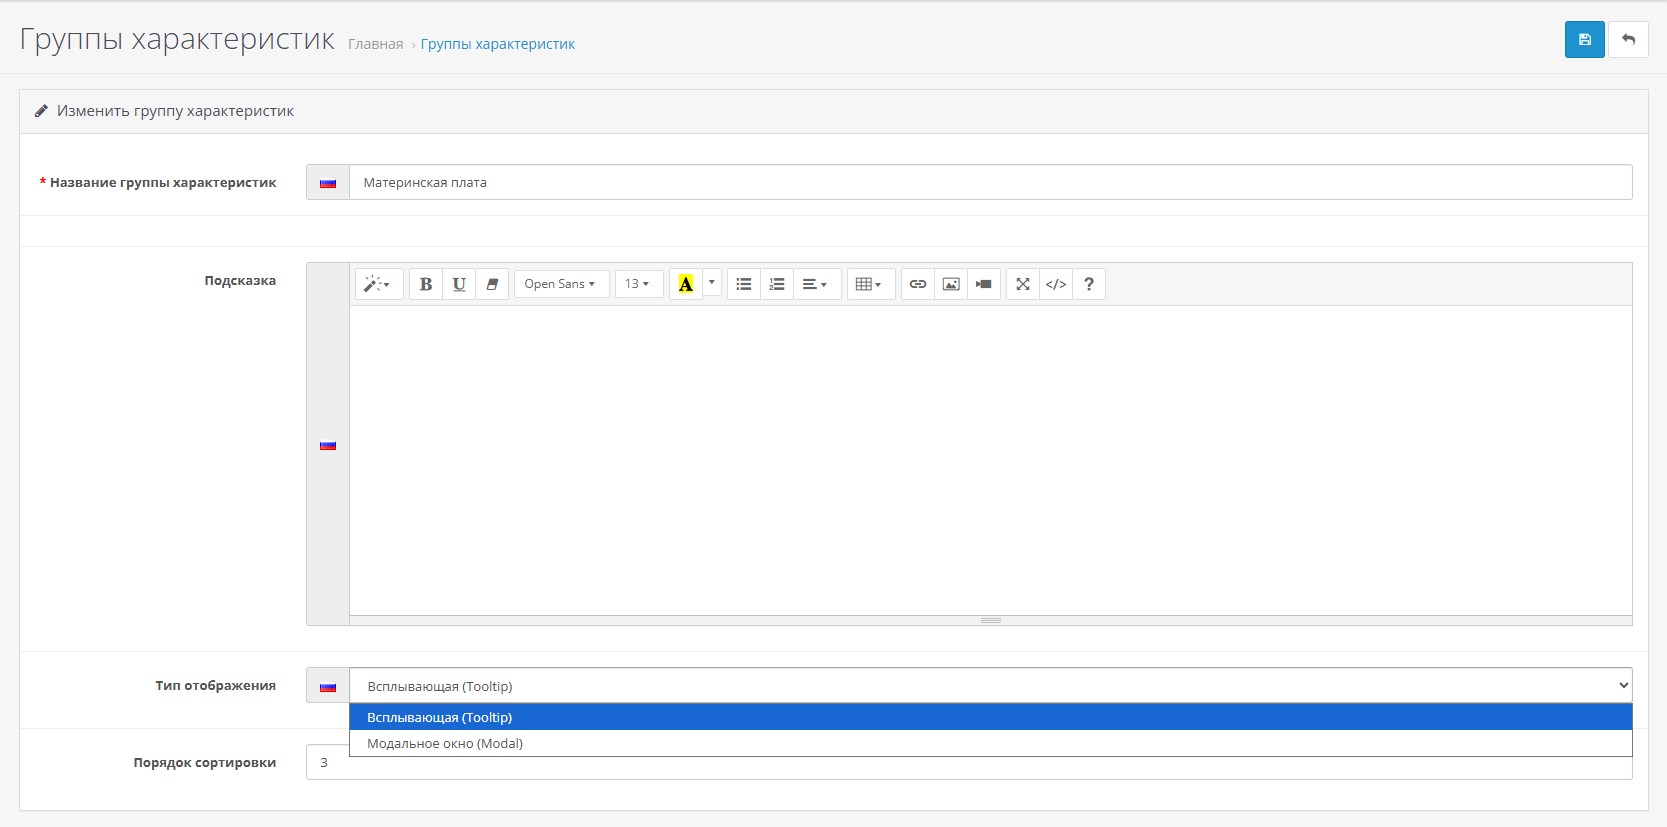Click the yellow highlight color button
Image resolution: width=1667 pixels, height=827 pixels.
pos(685,284)
